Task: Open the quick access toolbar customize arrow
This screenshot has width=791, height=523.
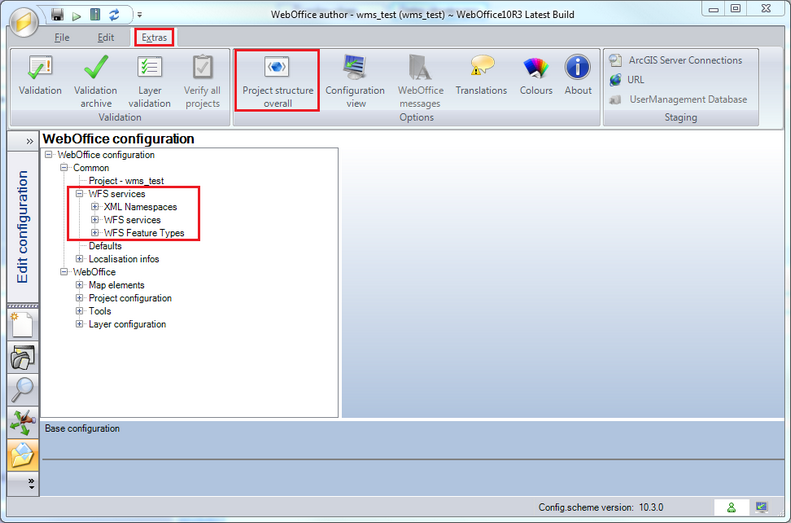Action: point(140,15)
